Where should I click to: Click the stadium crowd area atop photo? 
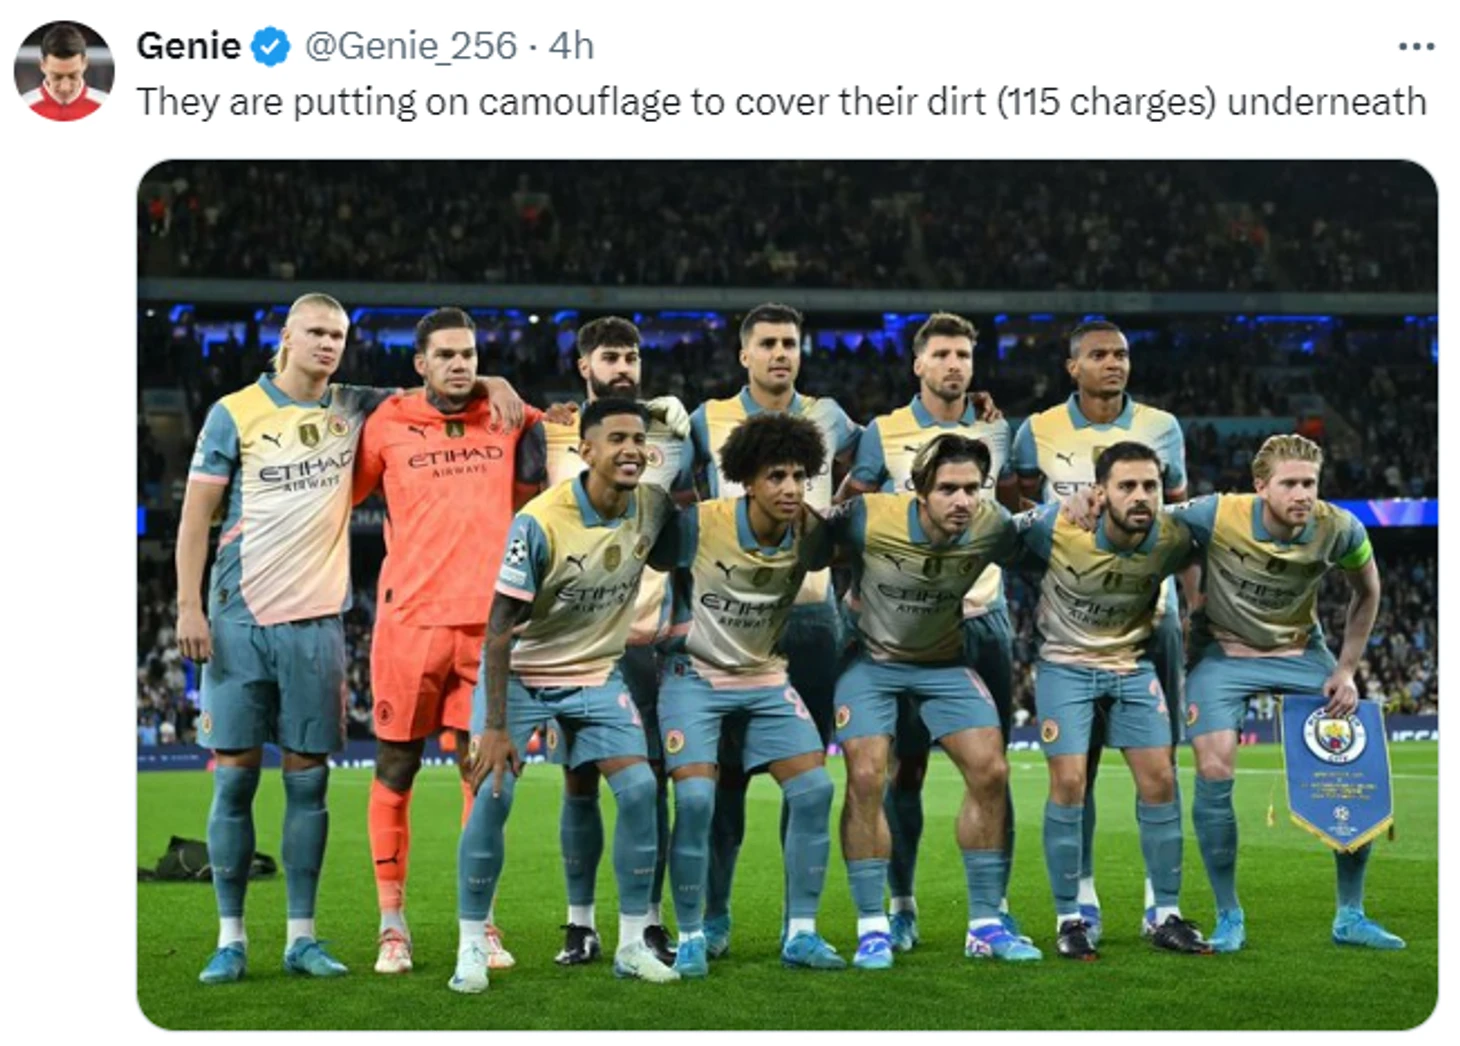coord(787,220)
